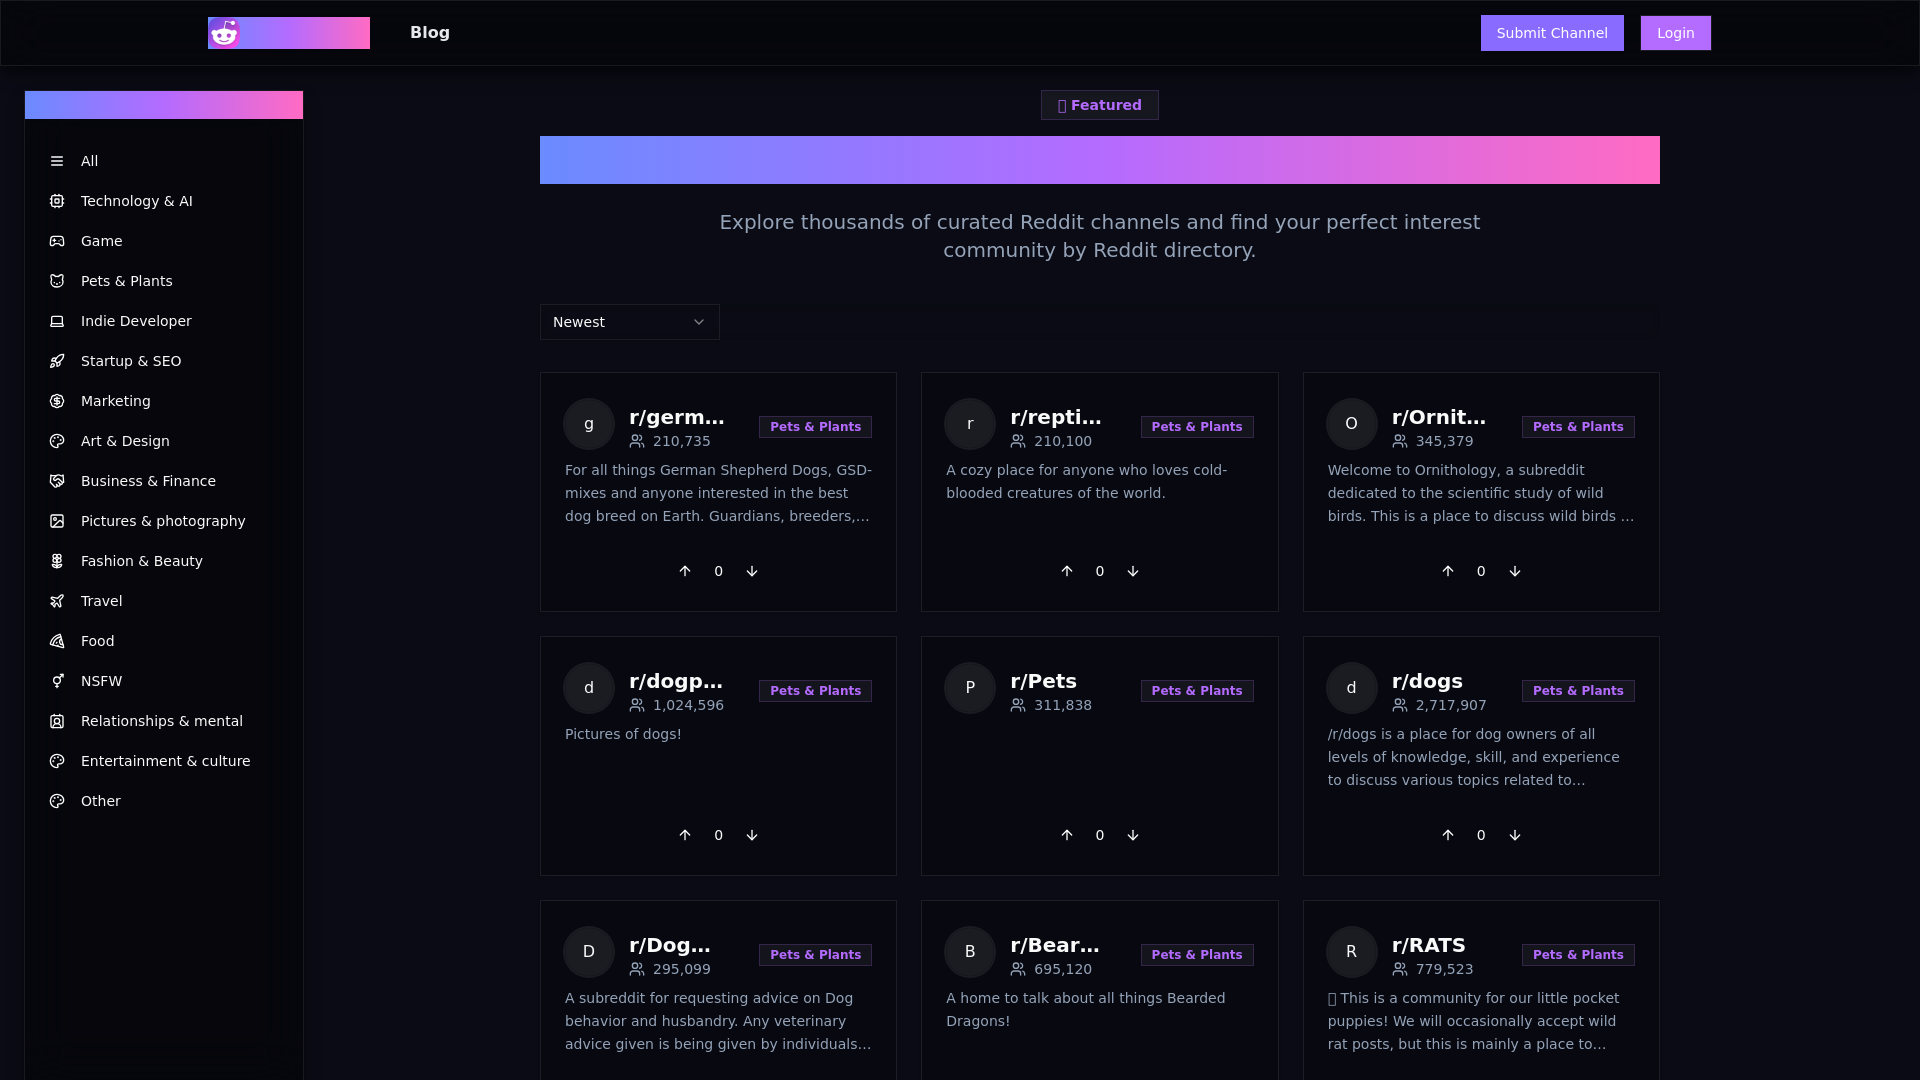Open the Blog link
This screenshot has width=1920, height=1080.
tap(430, 33)
